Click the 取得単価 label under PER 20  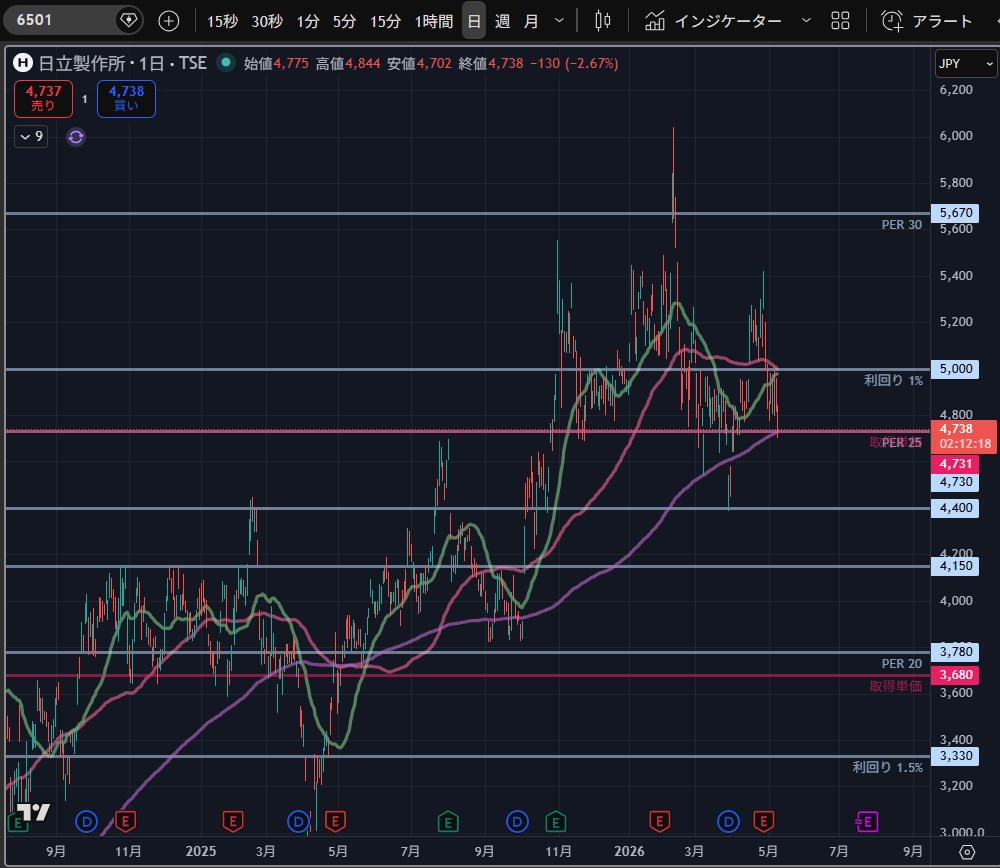[x=895, y=686]
